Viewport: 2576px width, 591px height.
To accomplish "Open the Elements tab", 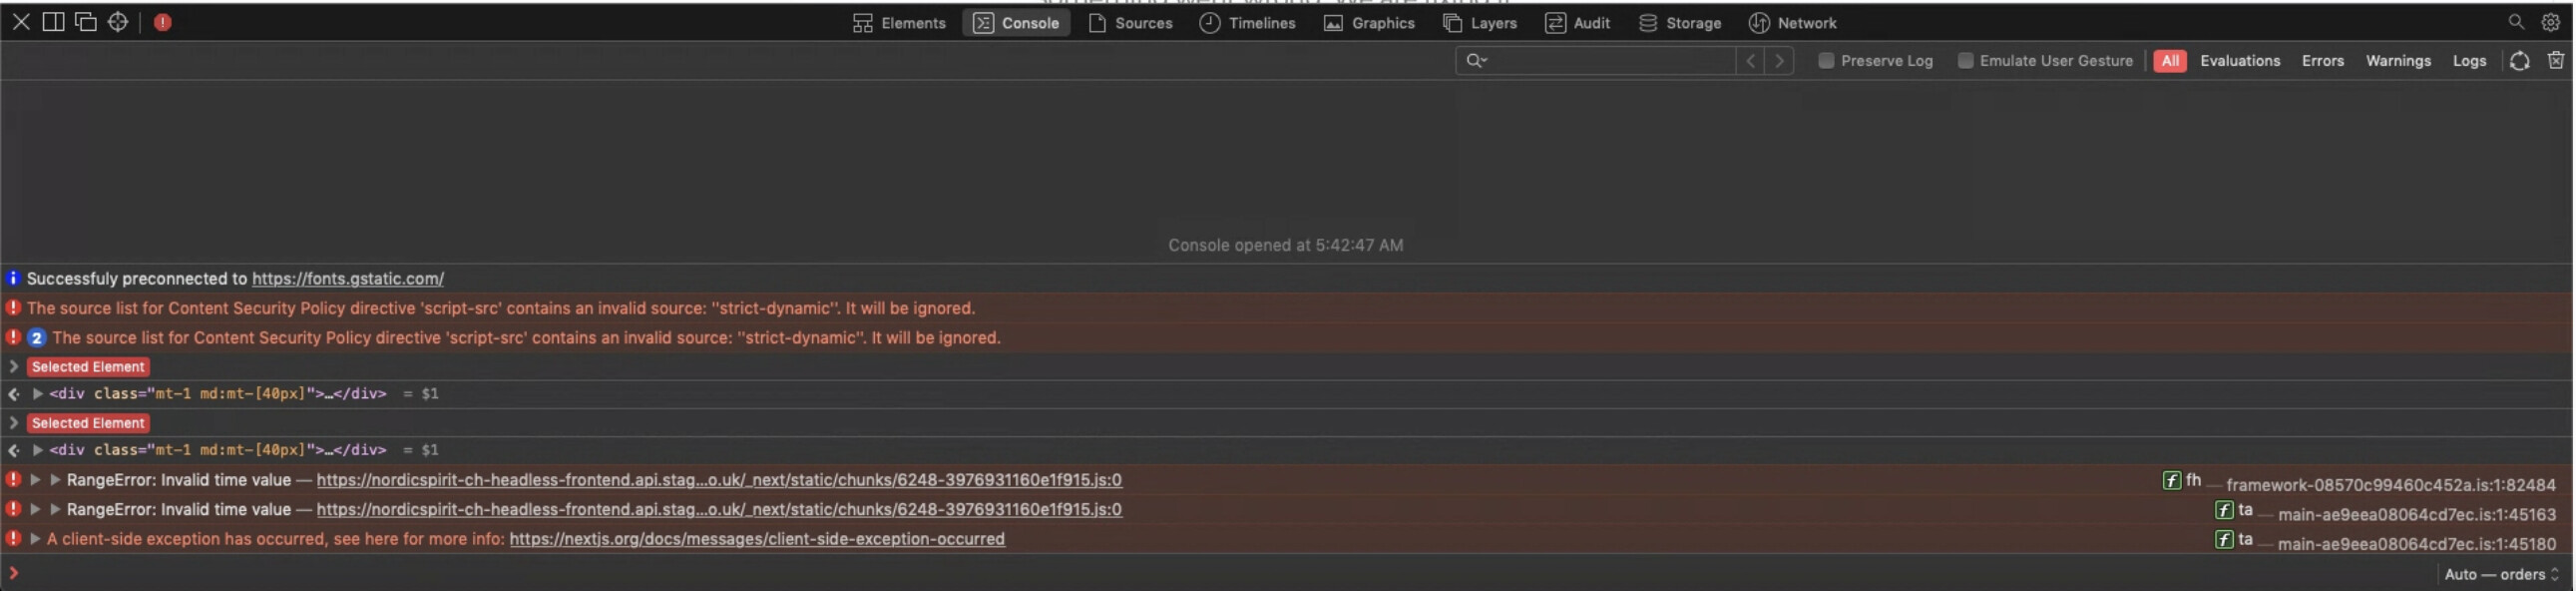I will click(x=899, y=23).
